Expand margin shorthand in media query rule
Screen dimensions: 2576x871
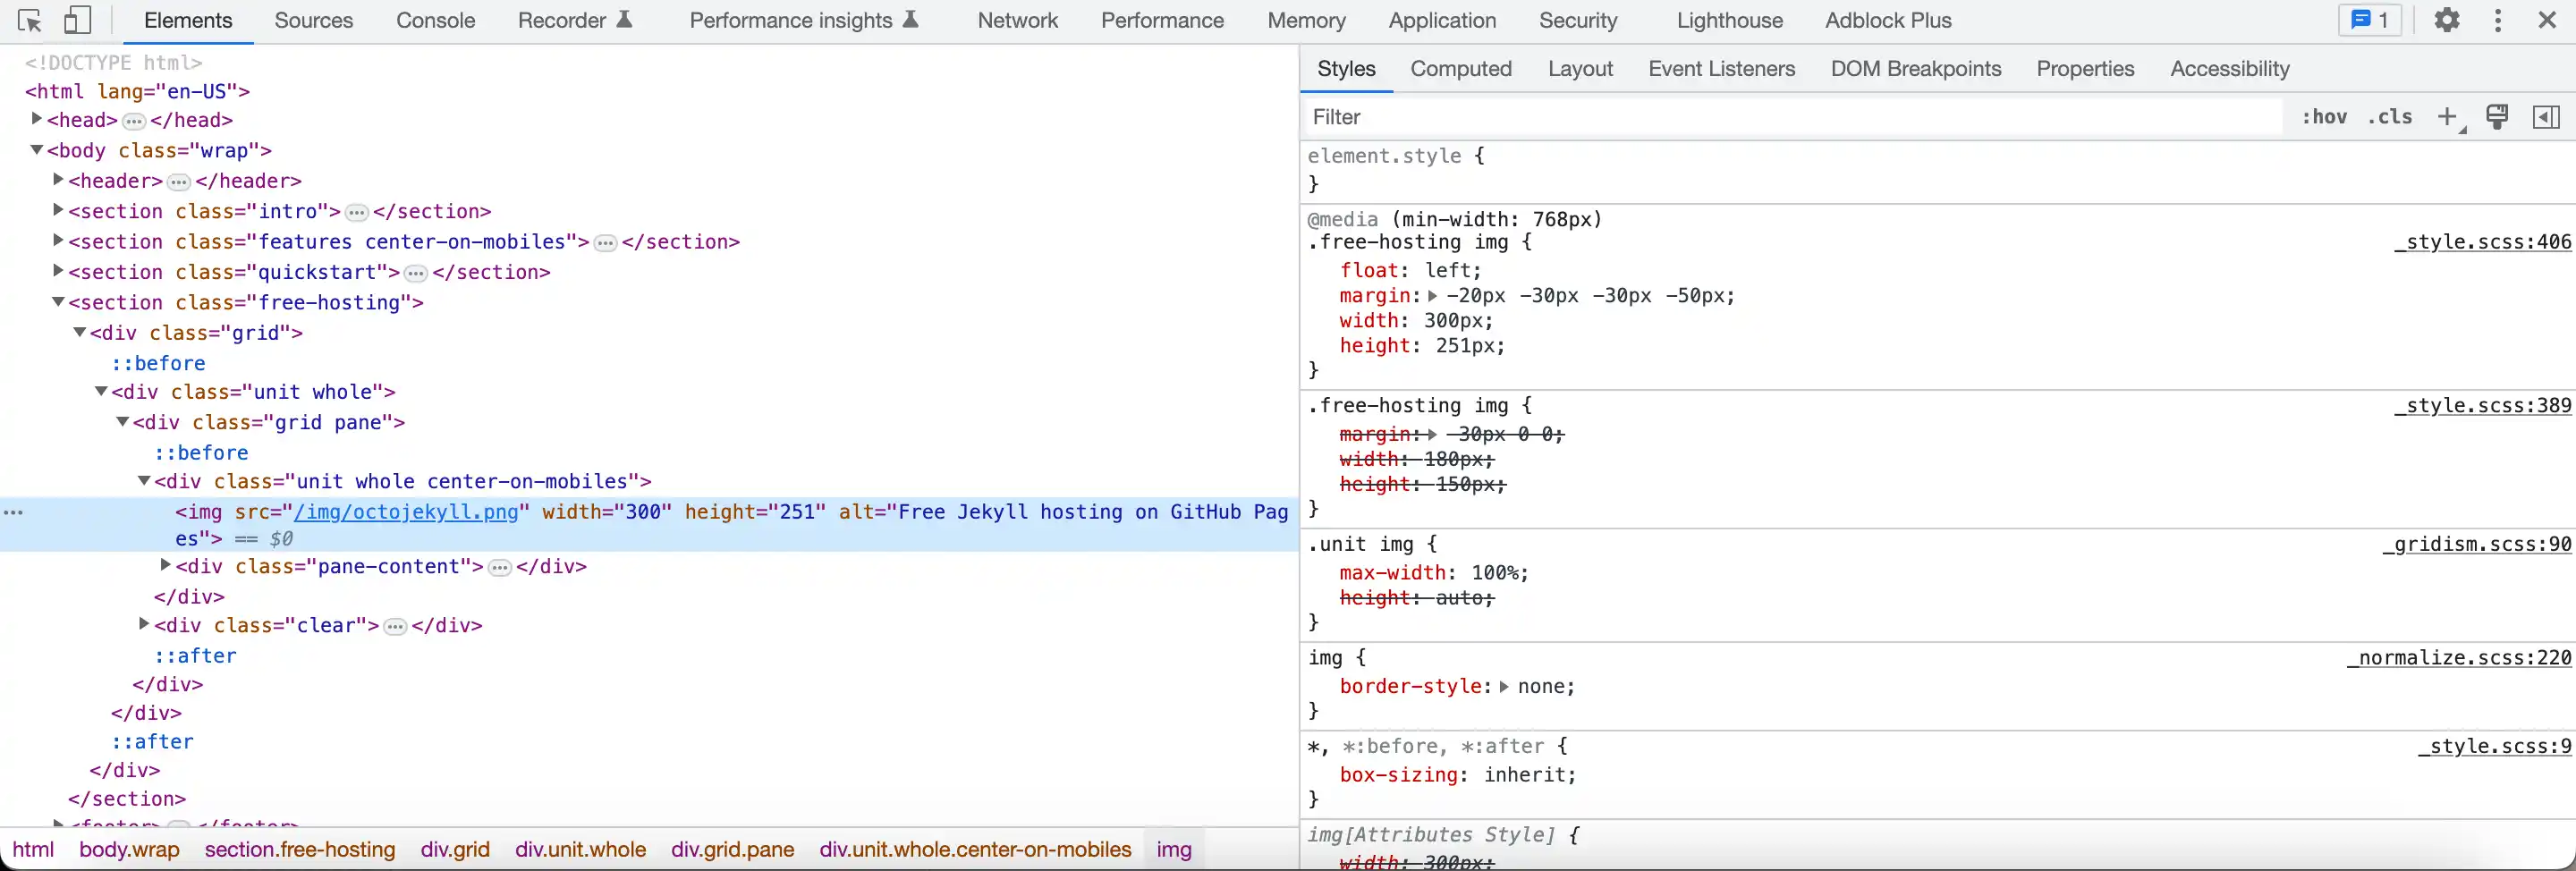[x=1433, y=296]
